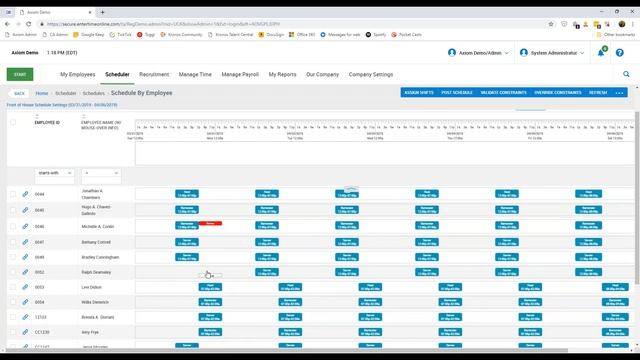Open the Scheduler menu
Viewport: 640px width, 360px height.
(117, 74)
